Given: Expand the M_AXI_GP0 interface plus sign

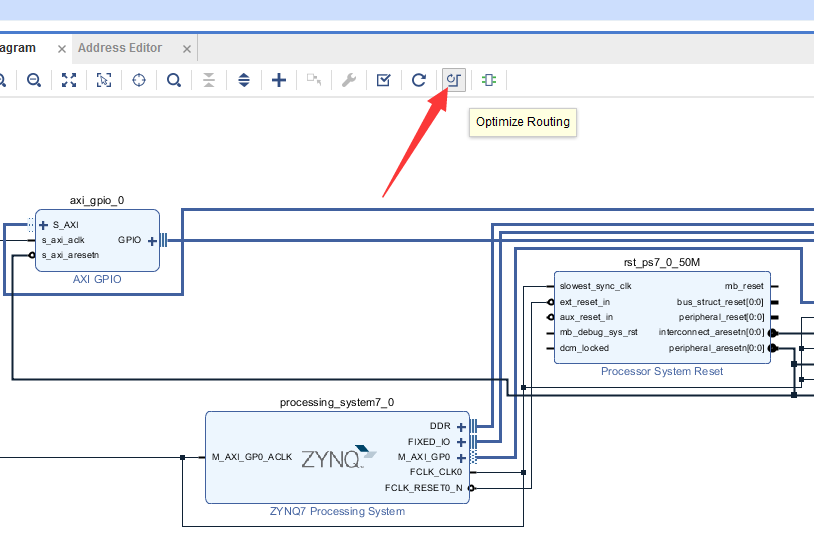Looking at the screenshot, I should [461, 458].
